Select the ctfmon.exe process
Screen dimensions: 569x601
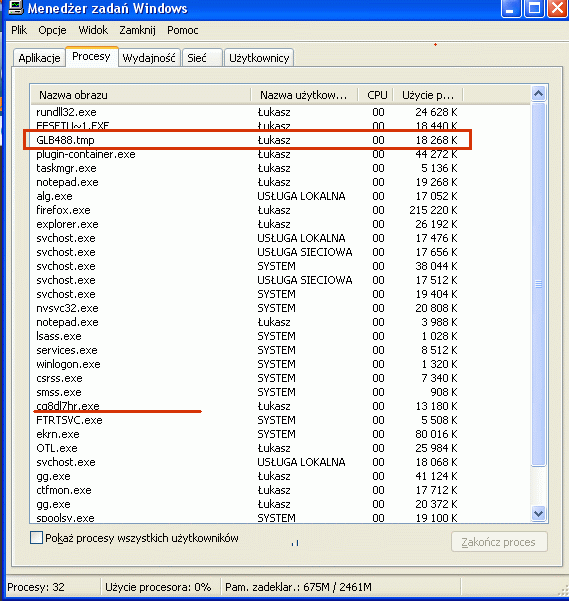pos(246,490)
